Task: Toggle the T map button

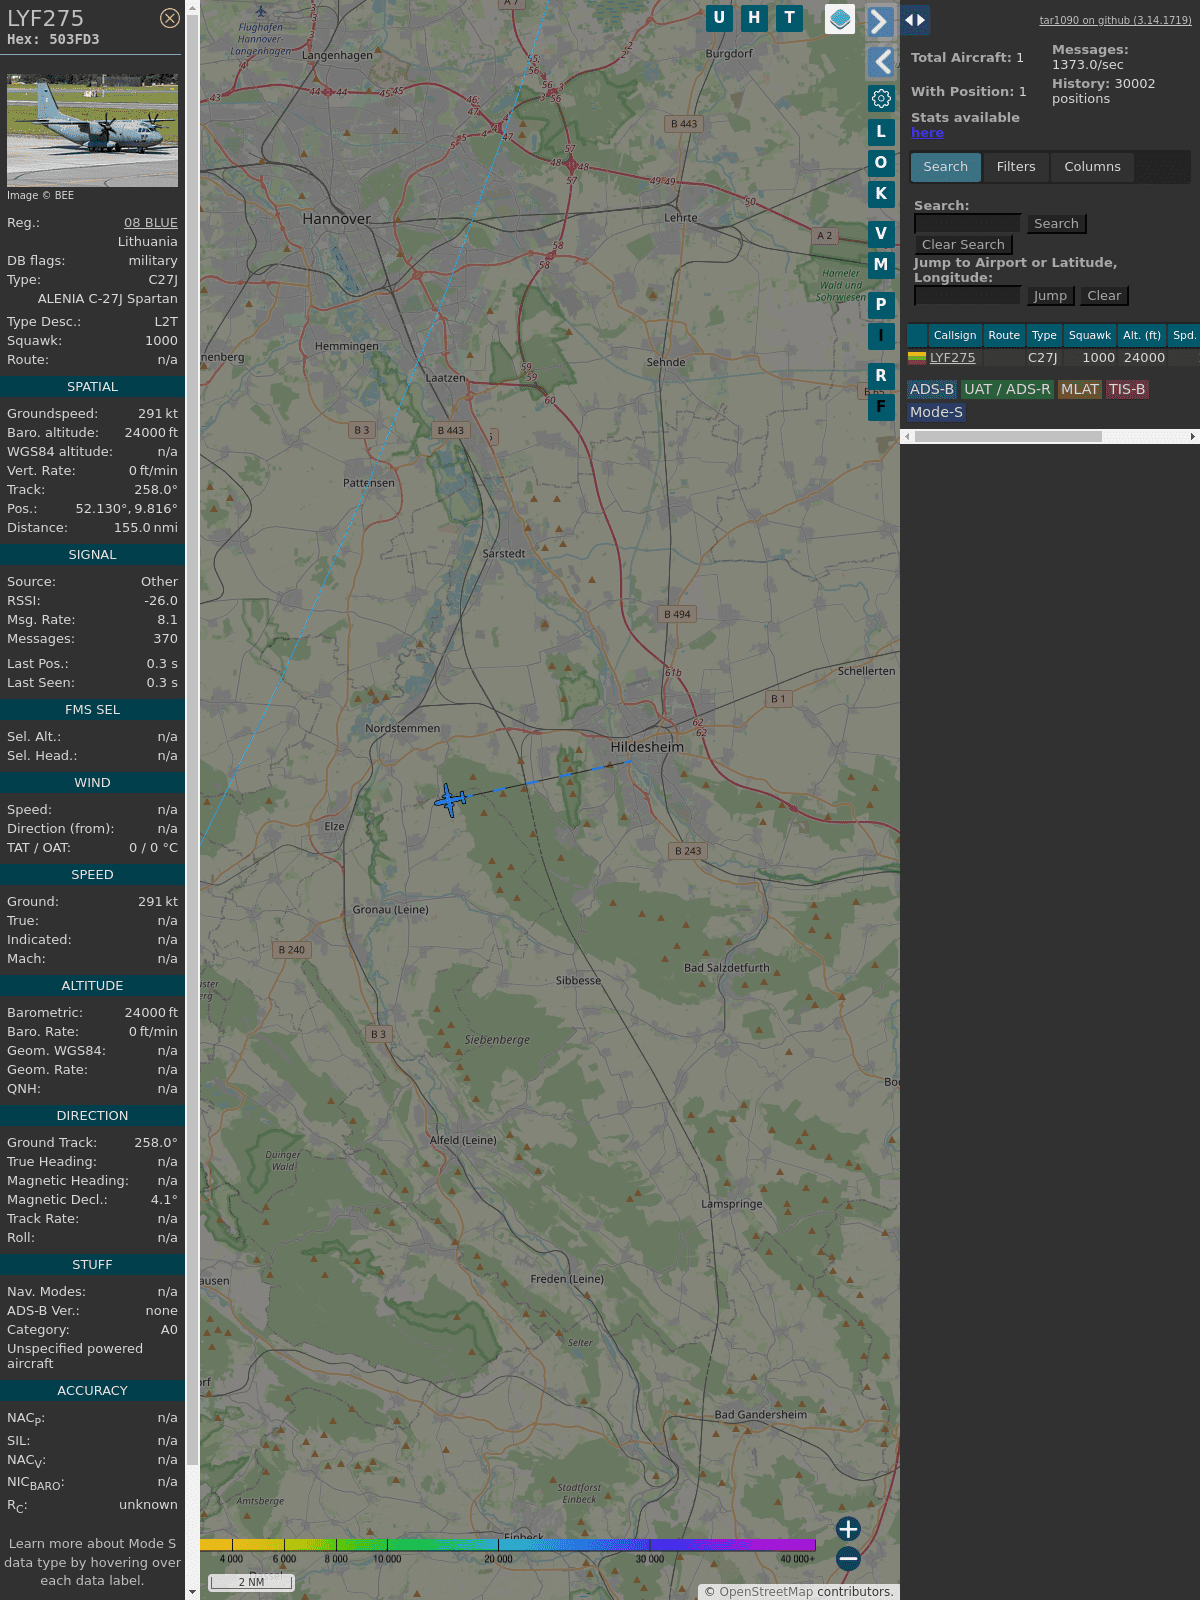Action: [790, 18]
